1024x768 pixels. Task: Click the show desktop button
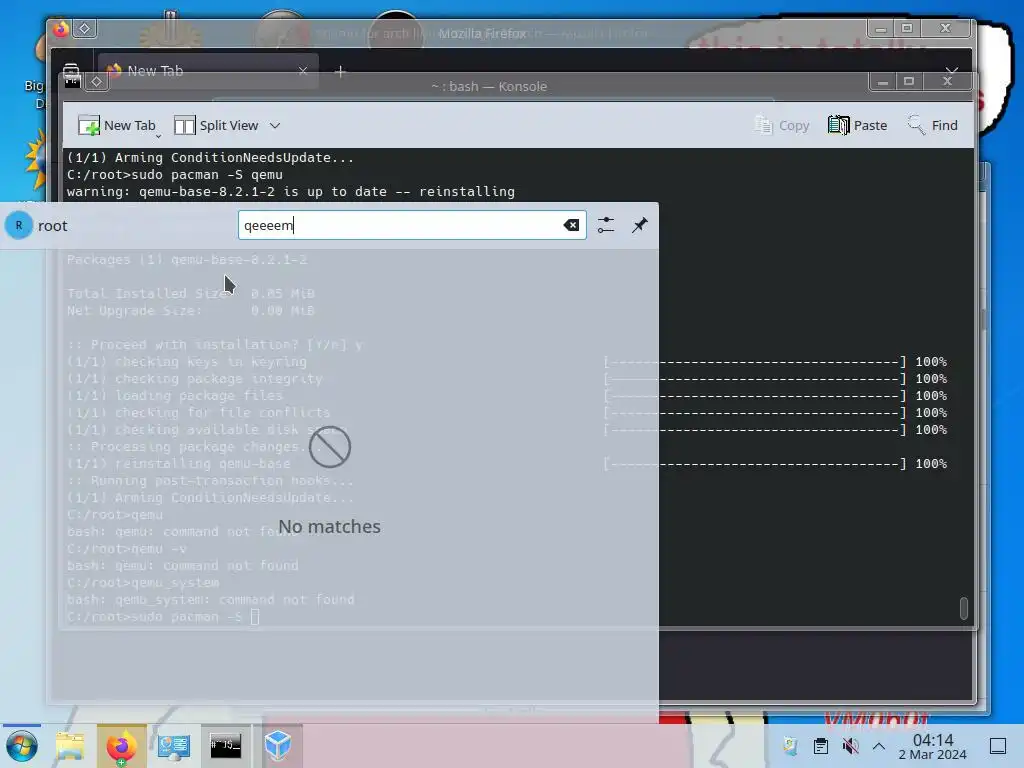point(998,746)
